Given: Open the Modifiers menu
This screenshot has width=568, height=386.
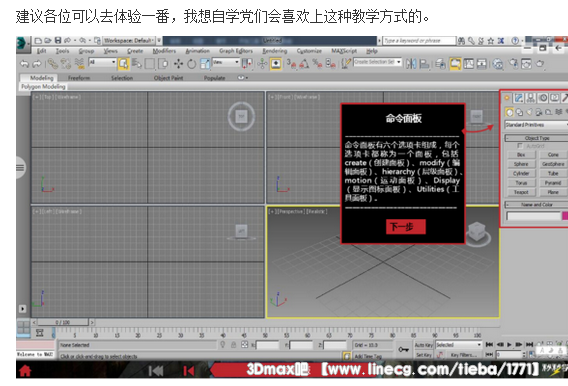Looking at the screenshot, I should pos(164,51).
